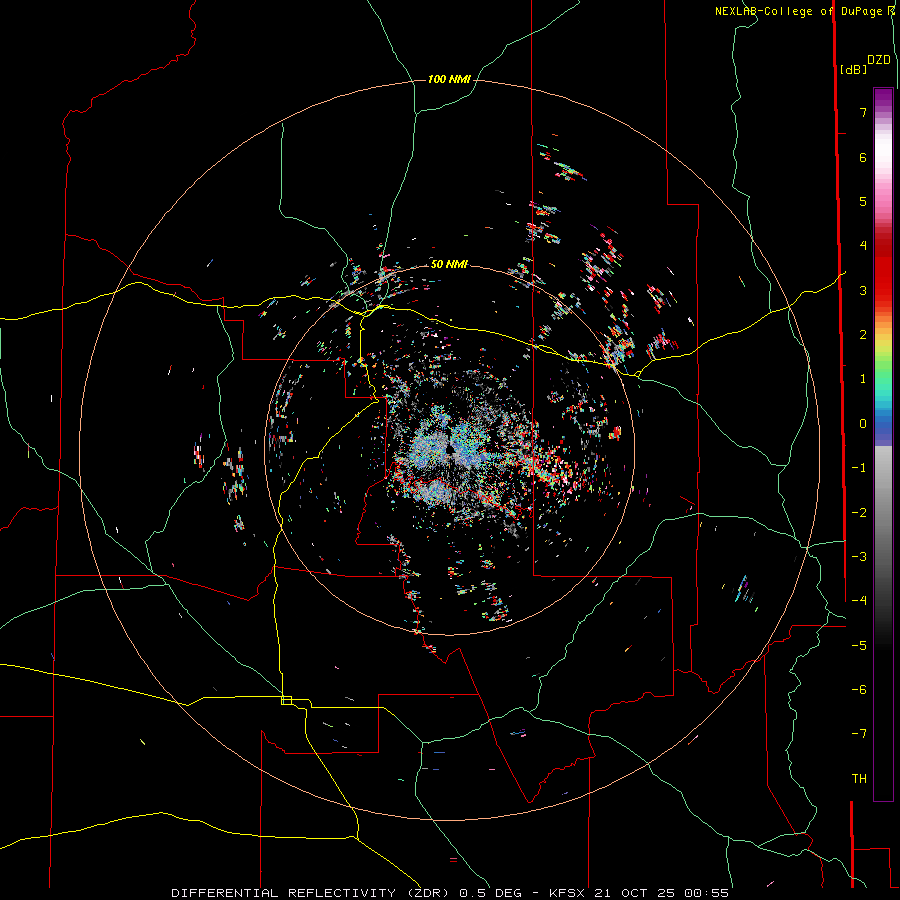Click the '3' value on color scale

[x=863, y=290]
